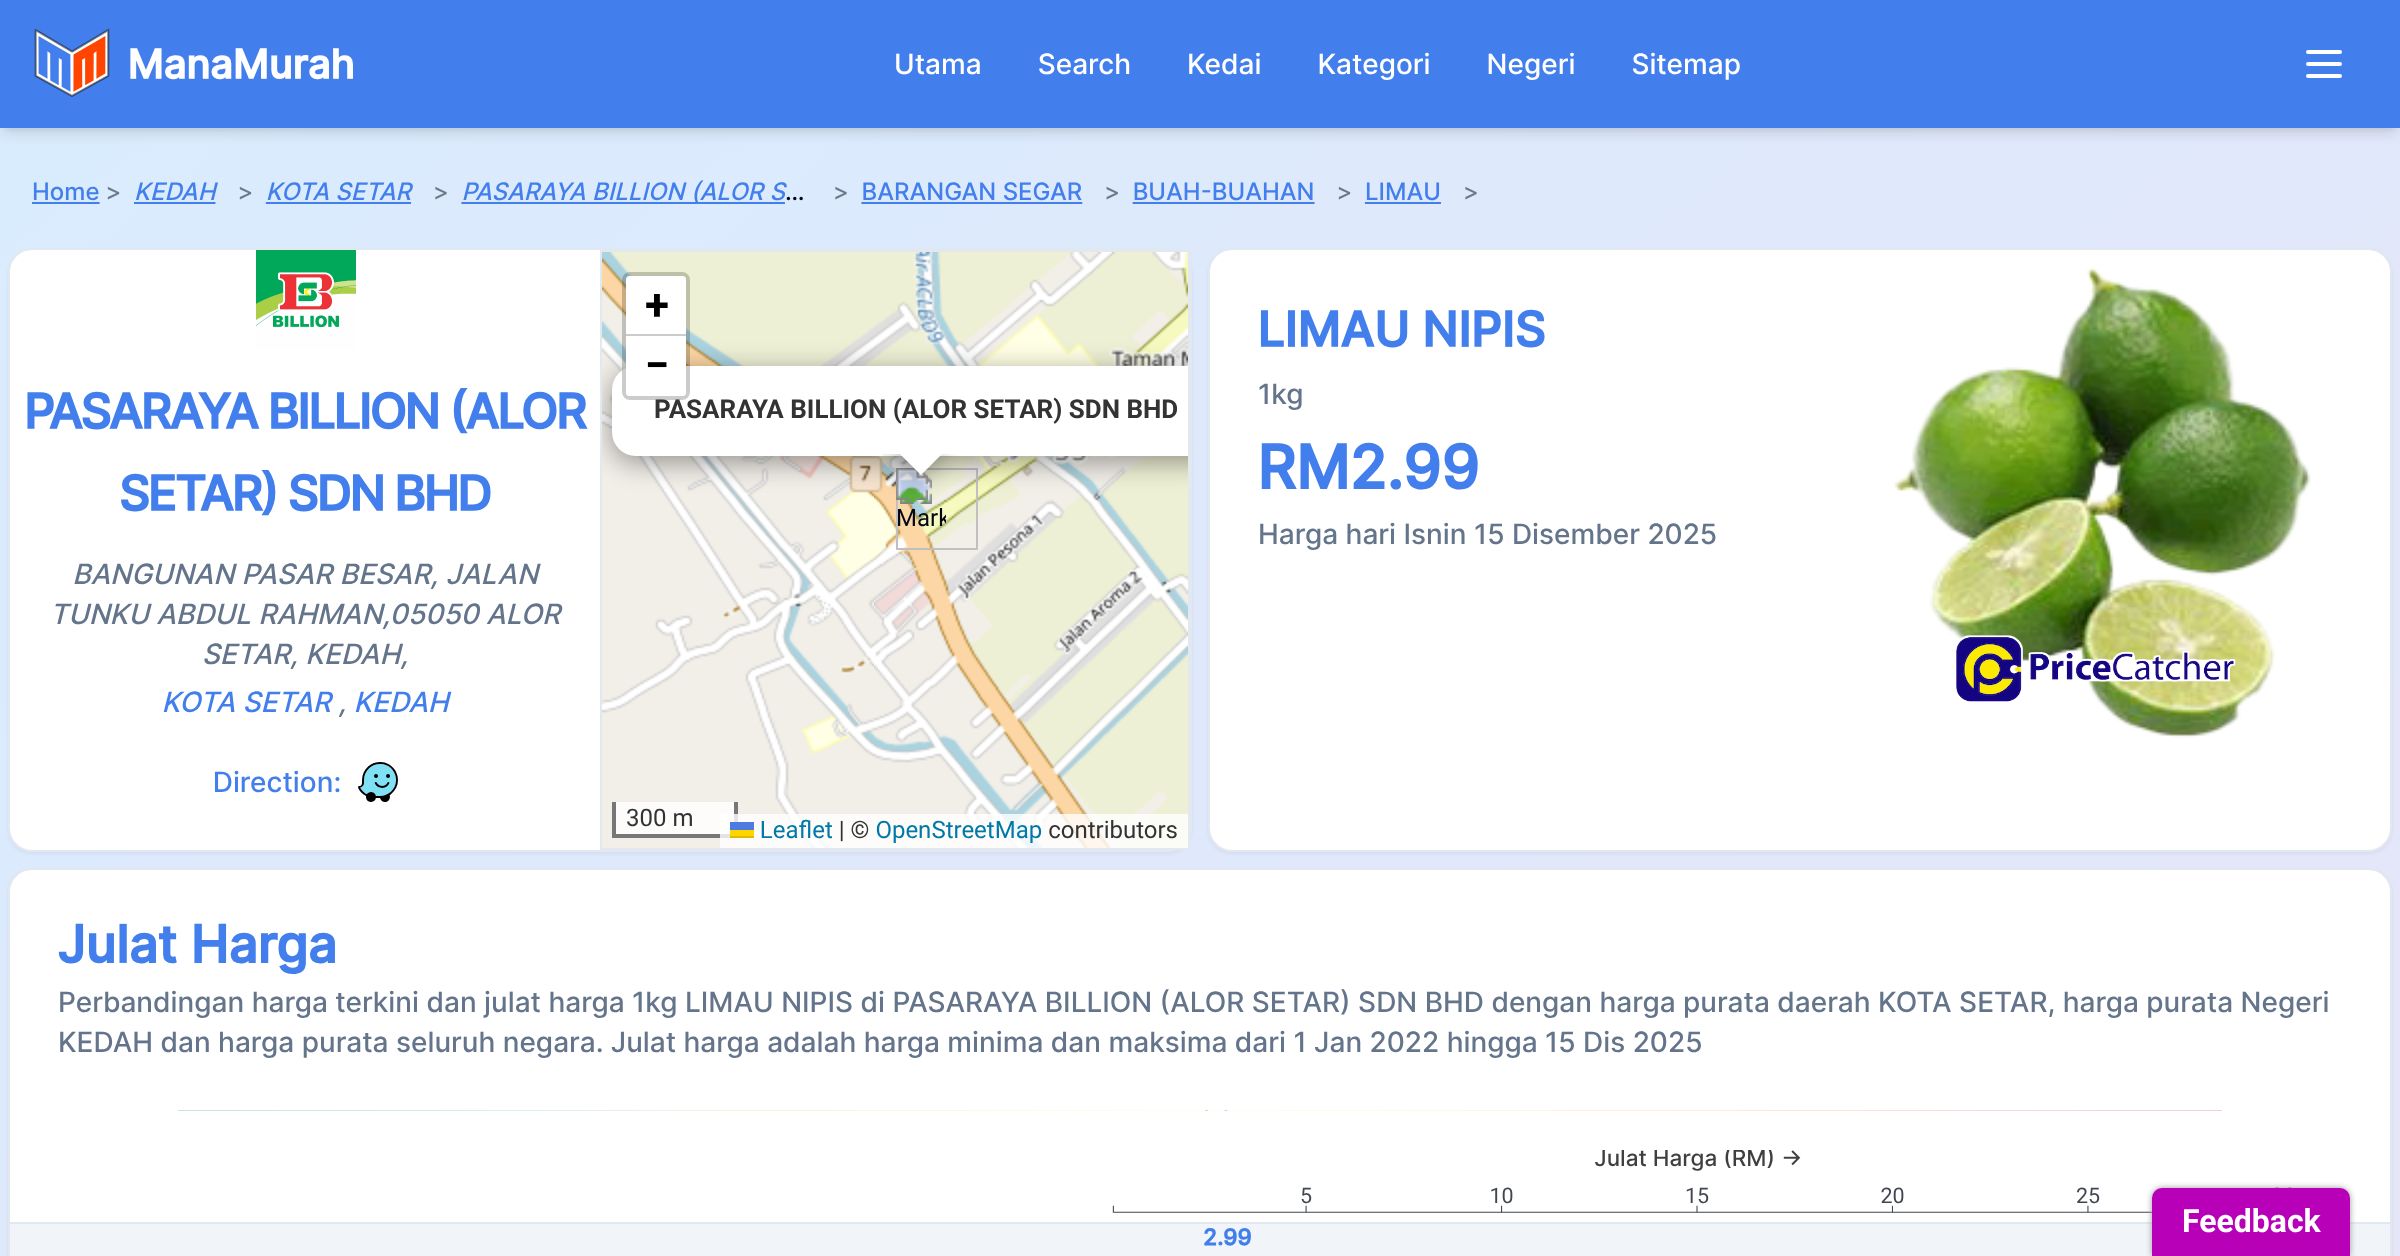Zoom in on the map
This screenshot has width=2400, height=1256.
[656, 305]
